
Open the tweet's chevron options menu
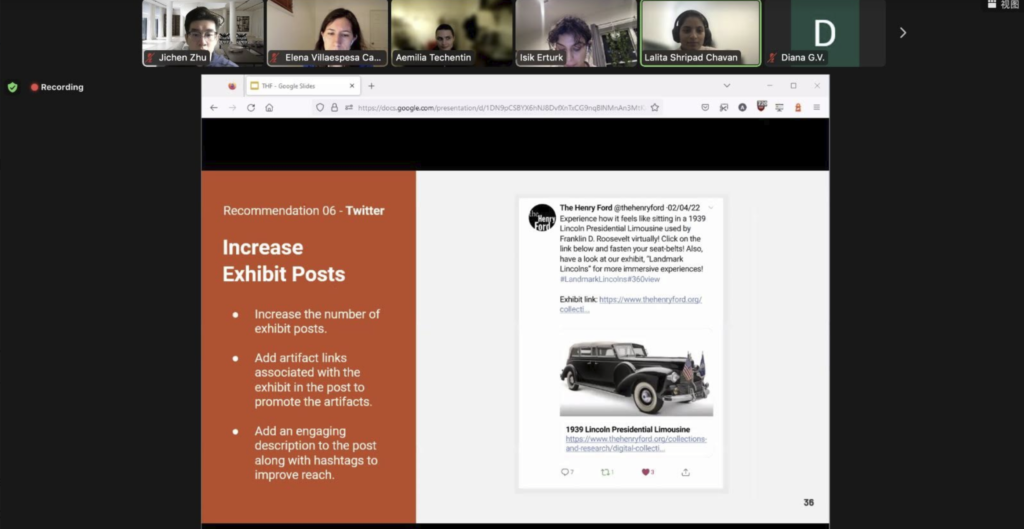[x=711, y=208]
